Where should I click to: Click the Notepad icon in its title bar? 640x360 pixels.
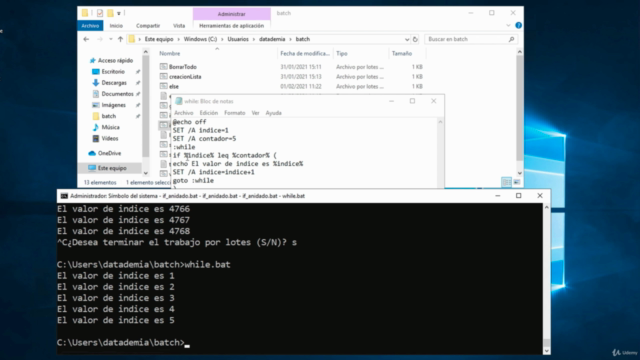(x=178, y=101)
